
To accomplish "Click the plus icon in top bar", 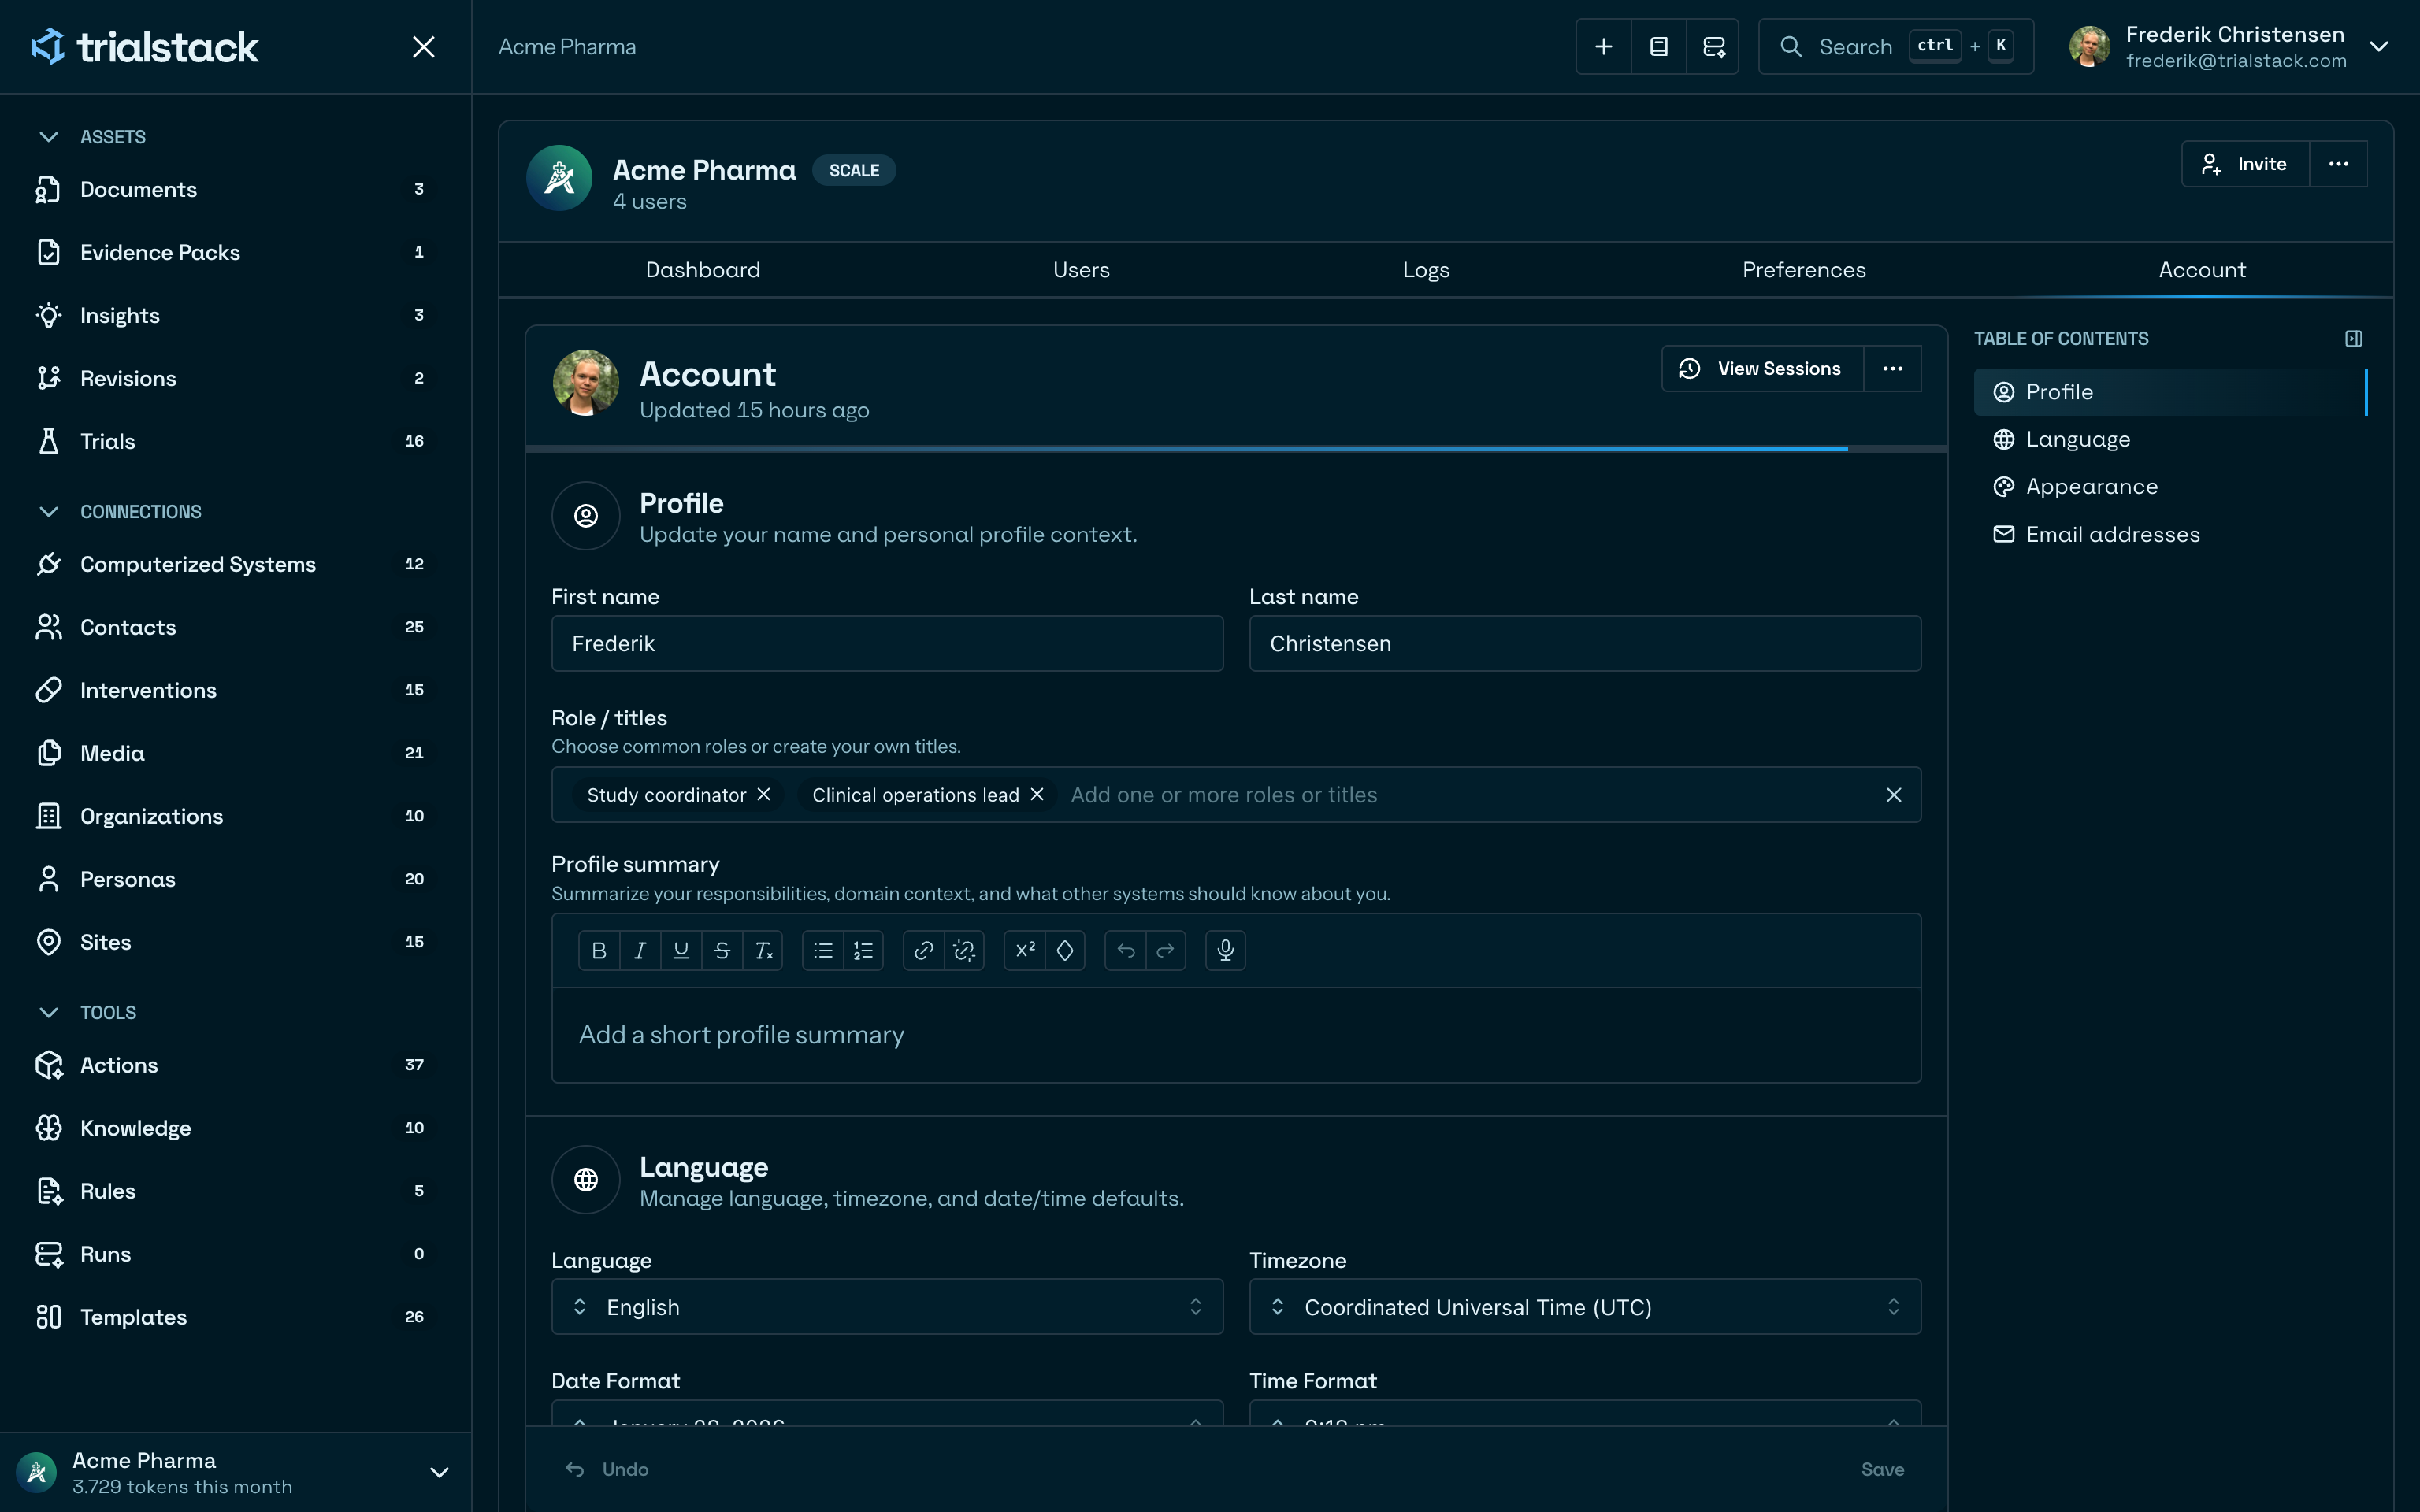I will [1603, 47].
